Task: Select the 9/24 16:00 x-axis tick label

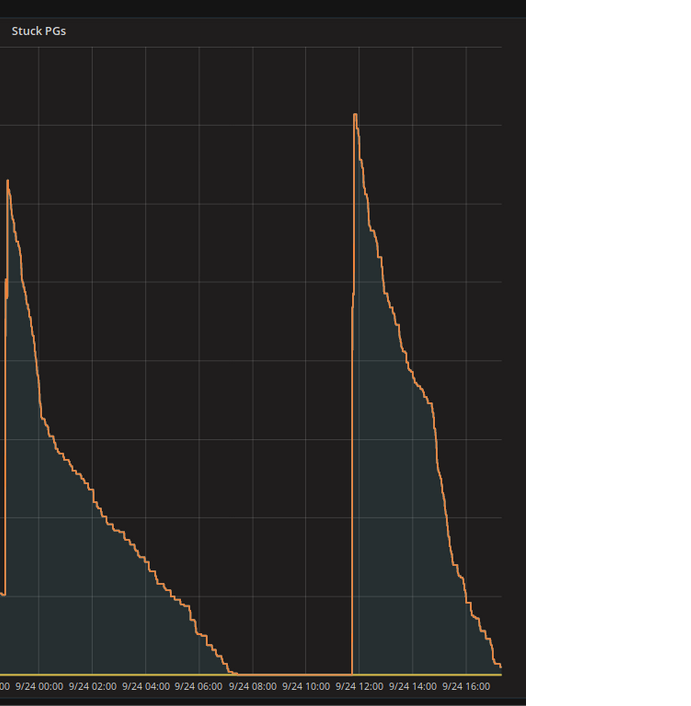Action: (466, 687)
